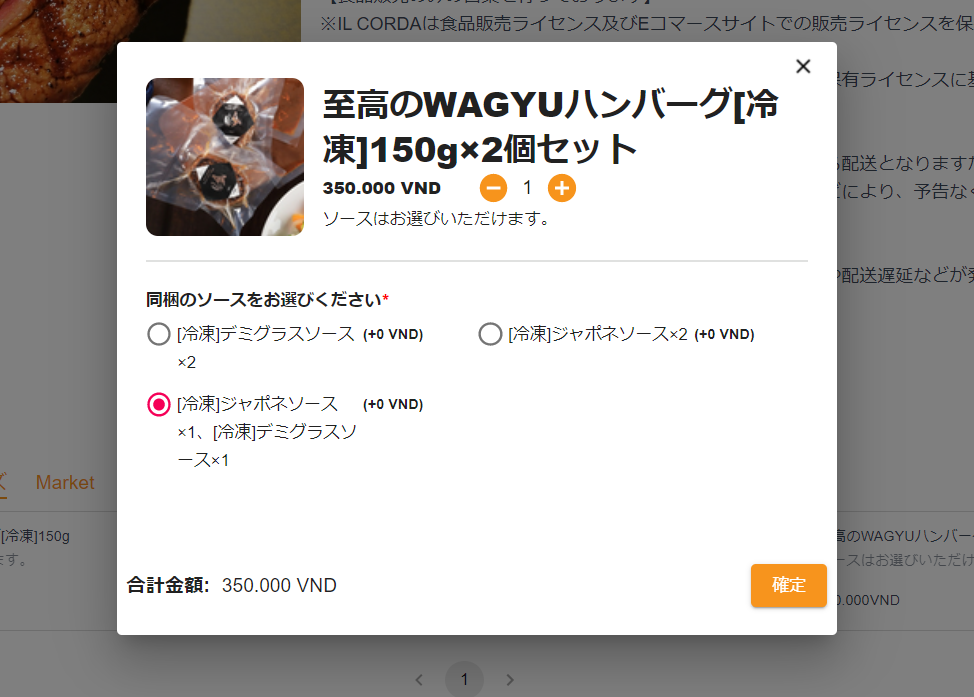Viewport: 974px width, 697px height.
Task: Click the 合計金額 350.000 VND total
Action: pos(232,585)
